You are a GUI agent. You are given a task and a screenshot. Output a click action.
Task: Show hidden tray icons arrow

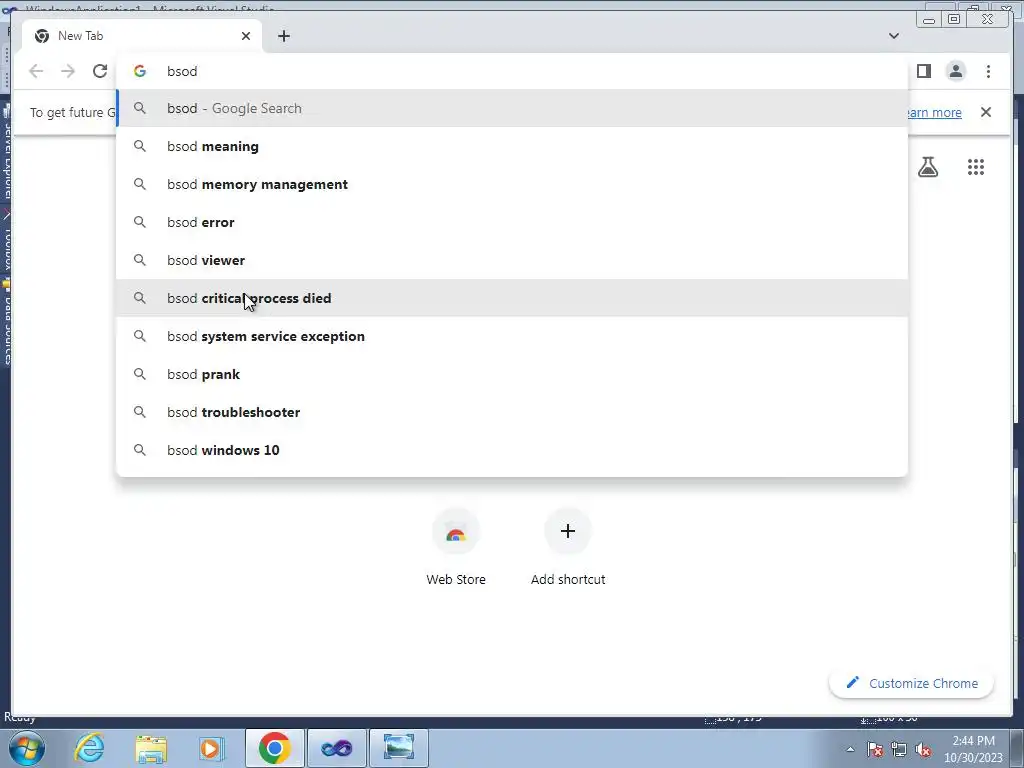[850, 749]
